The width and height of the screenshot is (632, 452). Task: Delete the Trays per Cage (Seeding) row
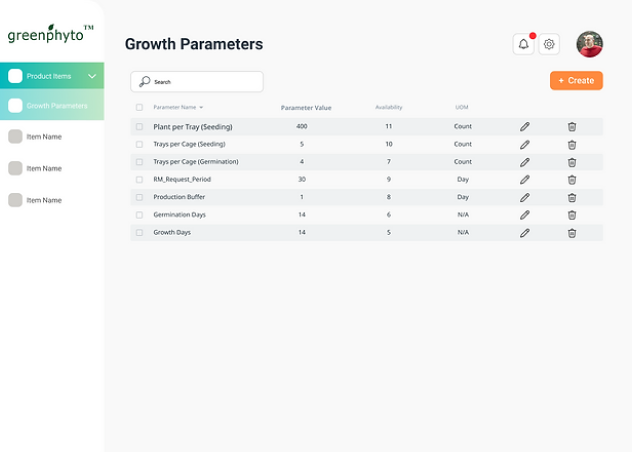pos(572,144)
